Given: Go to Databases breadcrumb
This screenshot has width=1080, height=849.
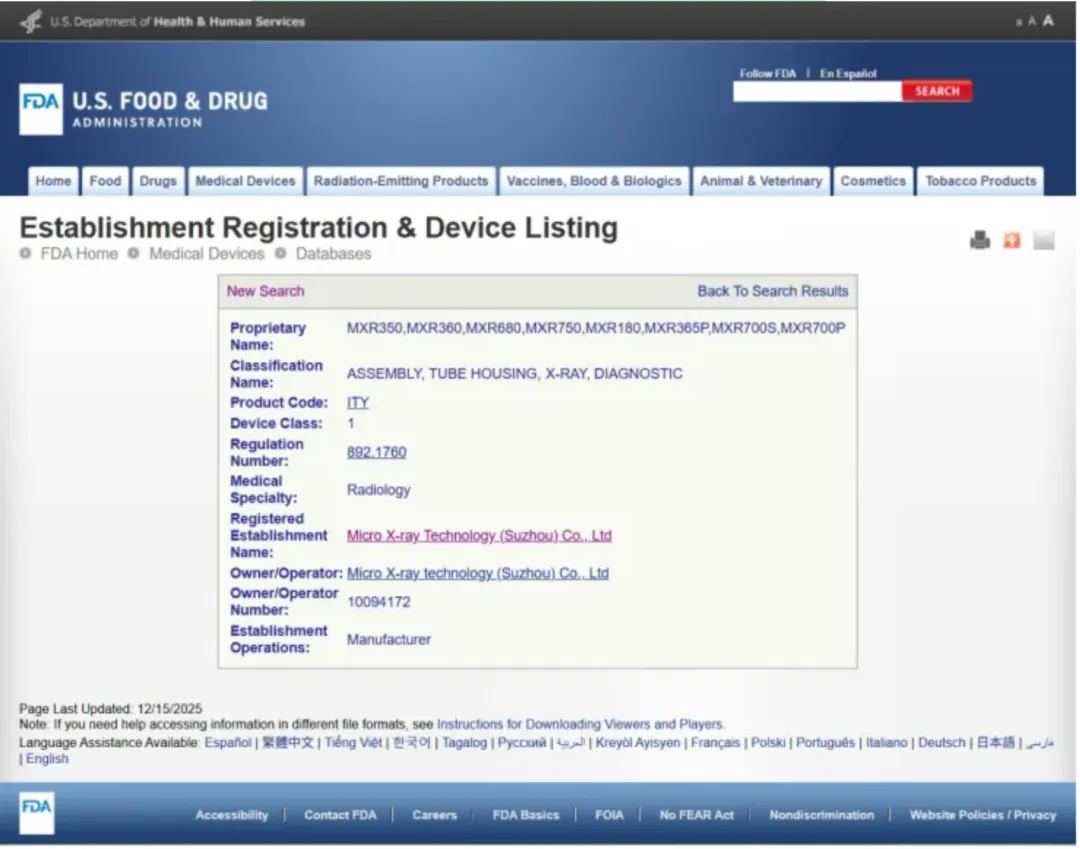Looking at the screenshot, I should (333, 253).
